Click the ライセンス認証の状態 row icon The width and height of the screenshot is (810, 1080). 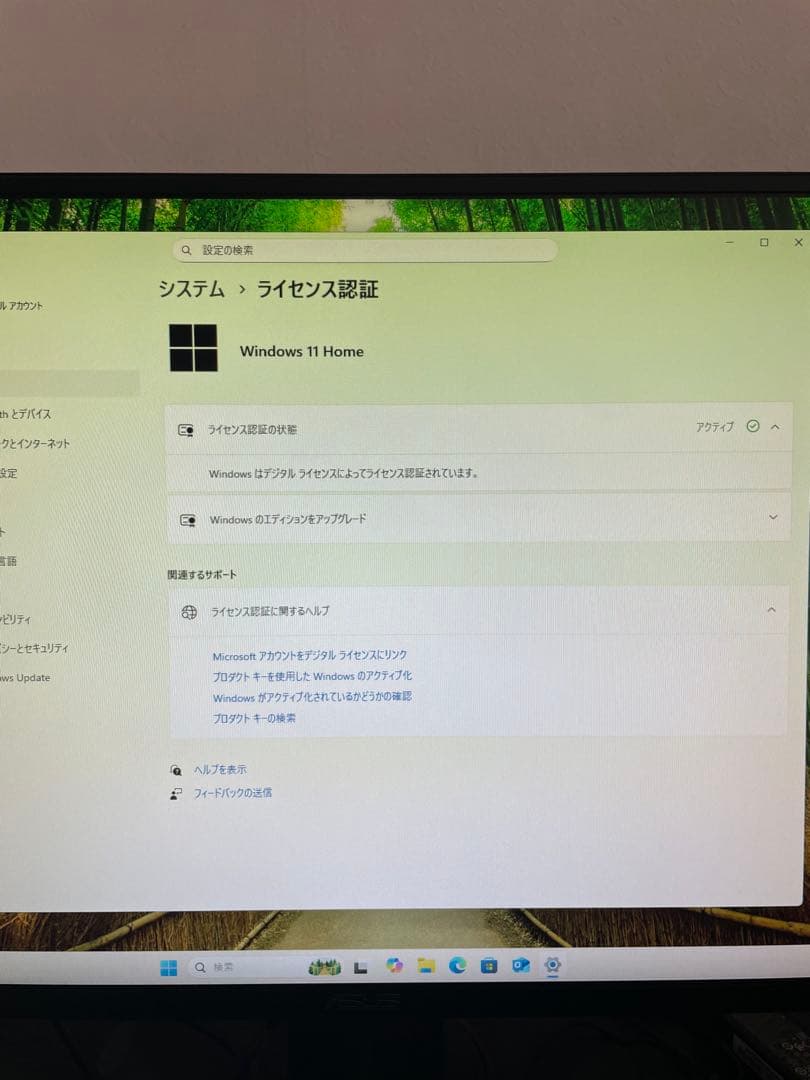(x=186, y=430)
